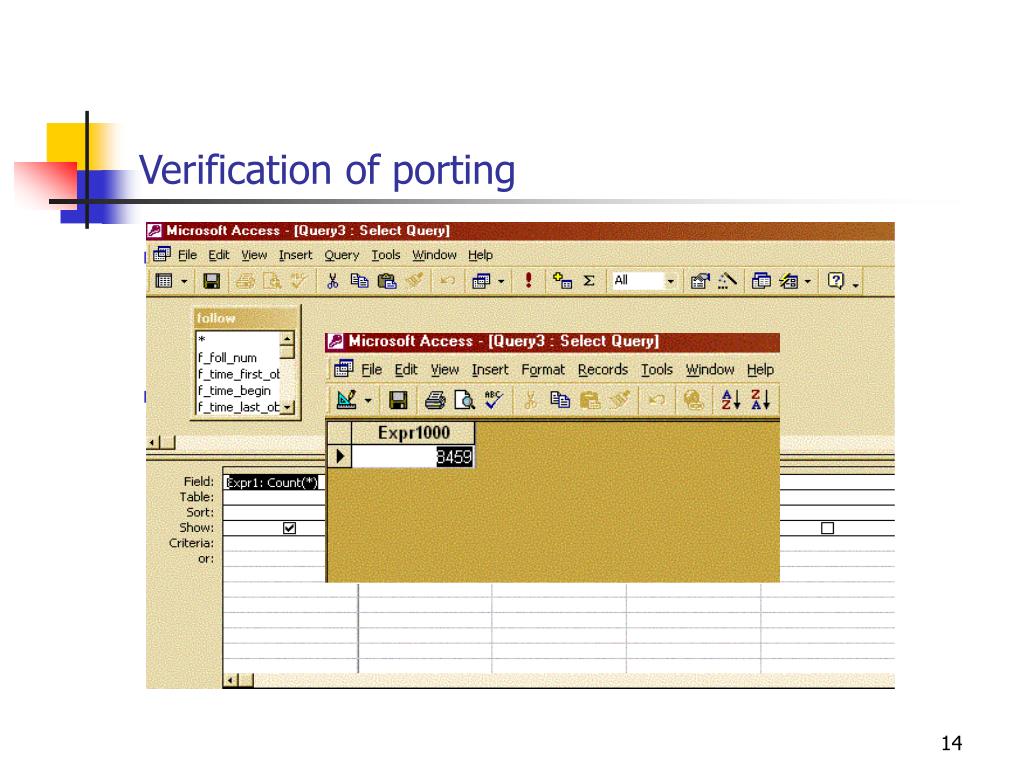
Task: Click Spelling ABC check icon
Action: [x=494, y=400]
